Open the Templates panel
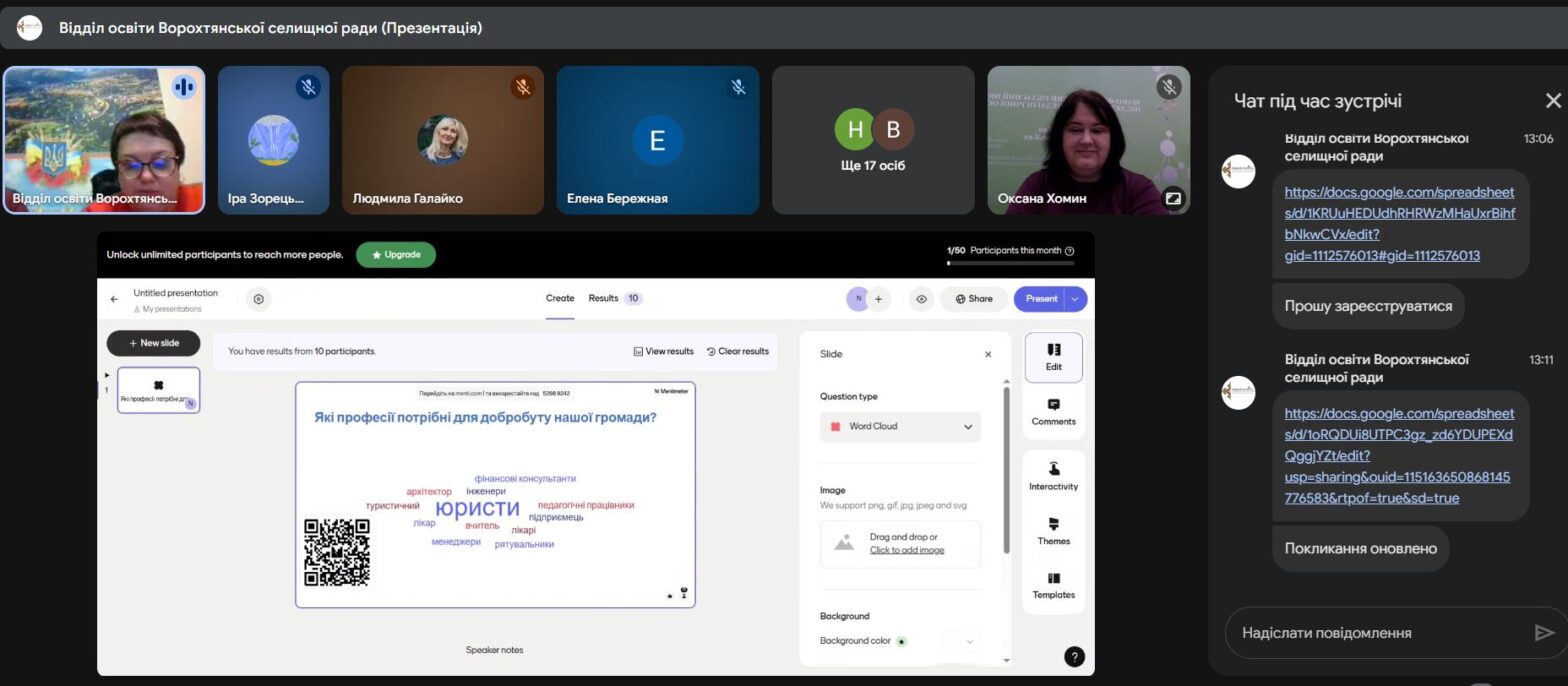 coord(1053,585)
